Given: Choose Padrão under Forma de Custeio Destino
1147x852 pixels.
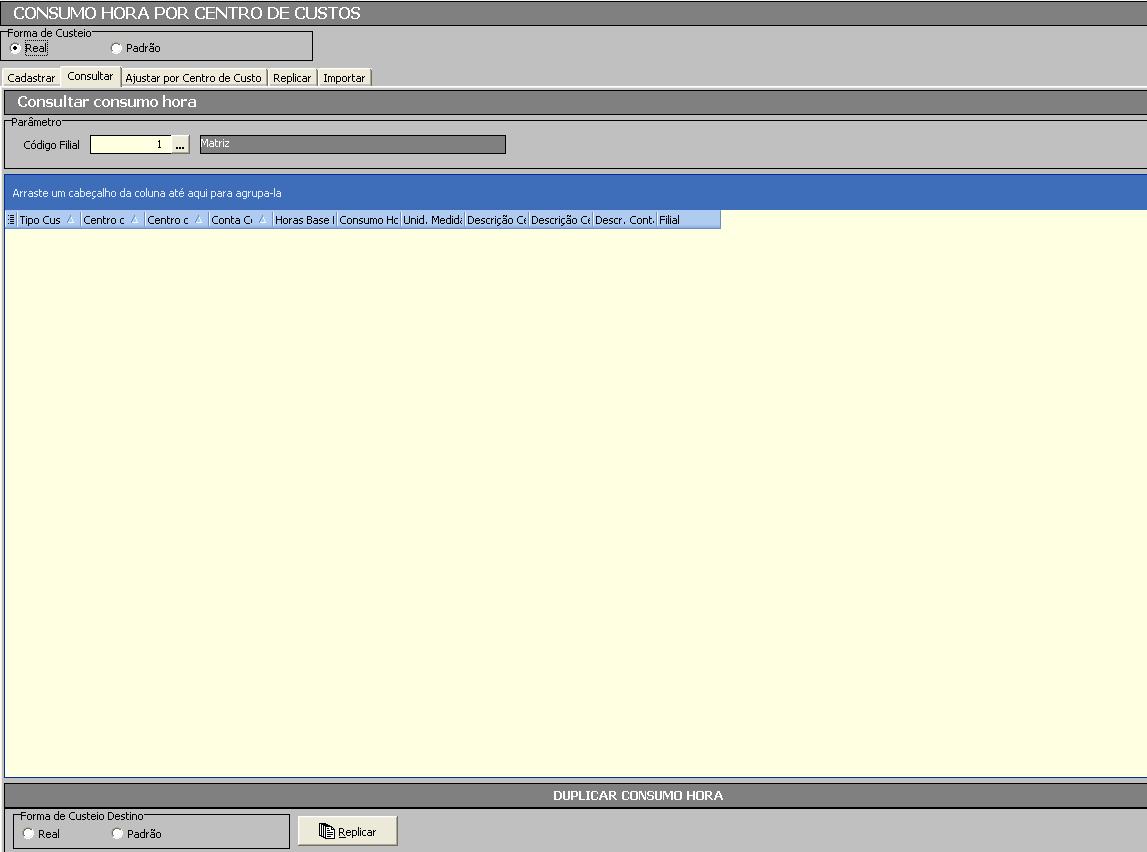Looking at the screenshot, I should point(118,834).
